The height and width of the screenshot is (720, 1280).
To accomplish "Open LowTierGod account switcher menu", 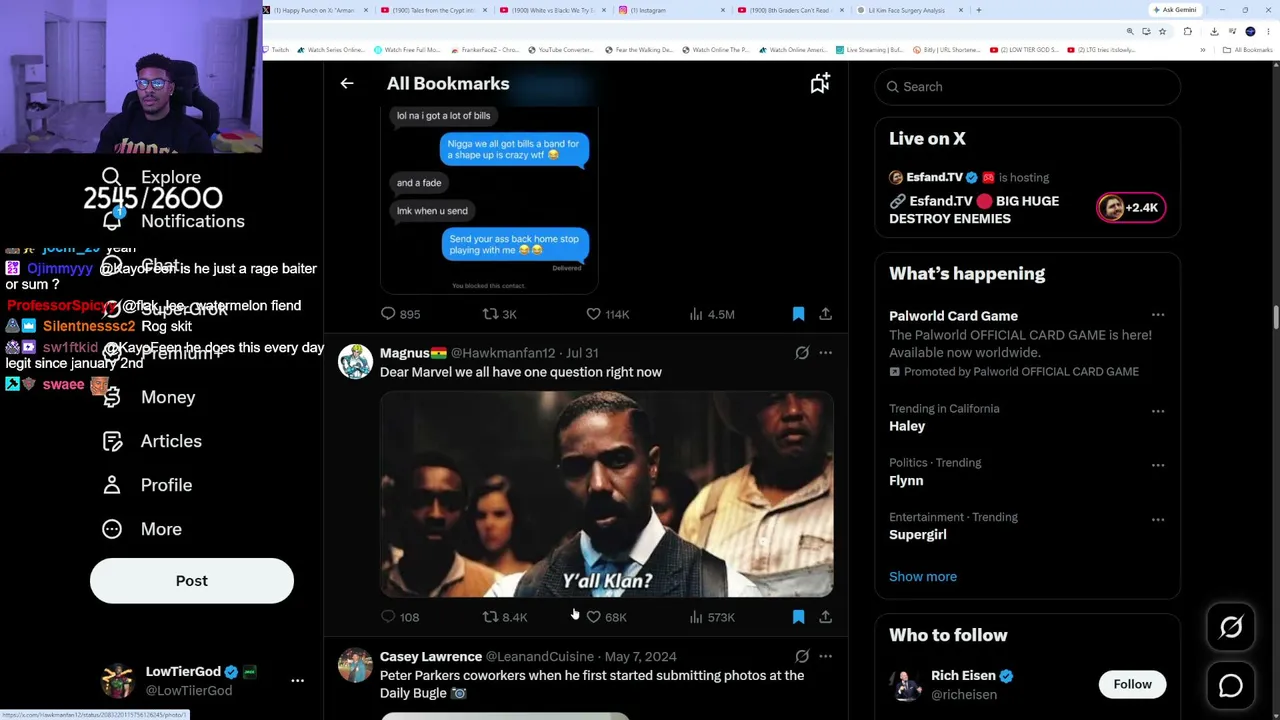I will 297,681.
